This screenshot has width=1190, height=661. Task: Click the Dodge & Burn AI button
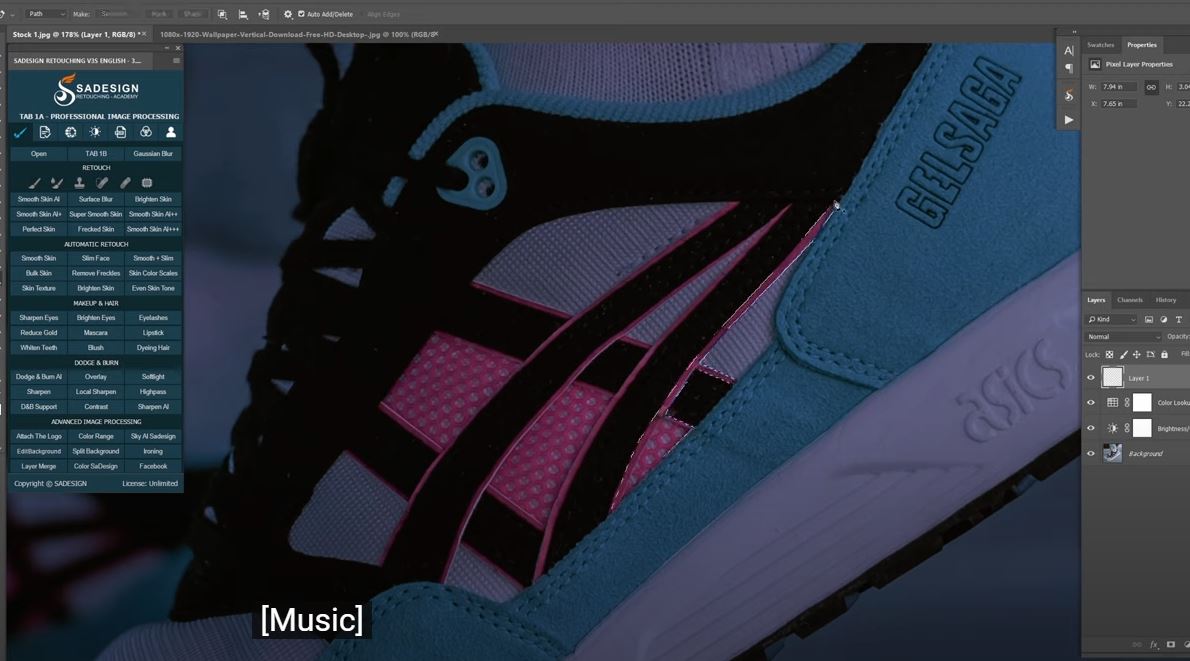39,377
